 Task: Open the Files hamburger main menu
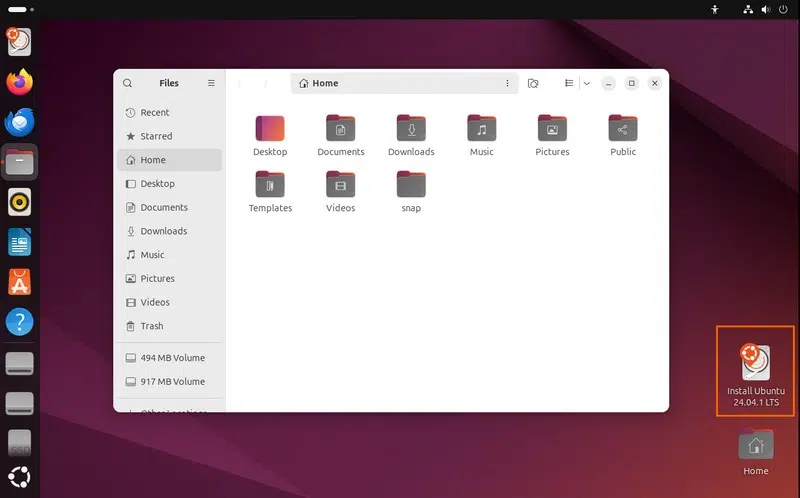211,83
